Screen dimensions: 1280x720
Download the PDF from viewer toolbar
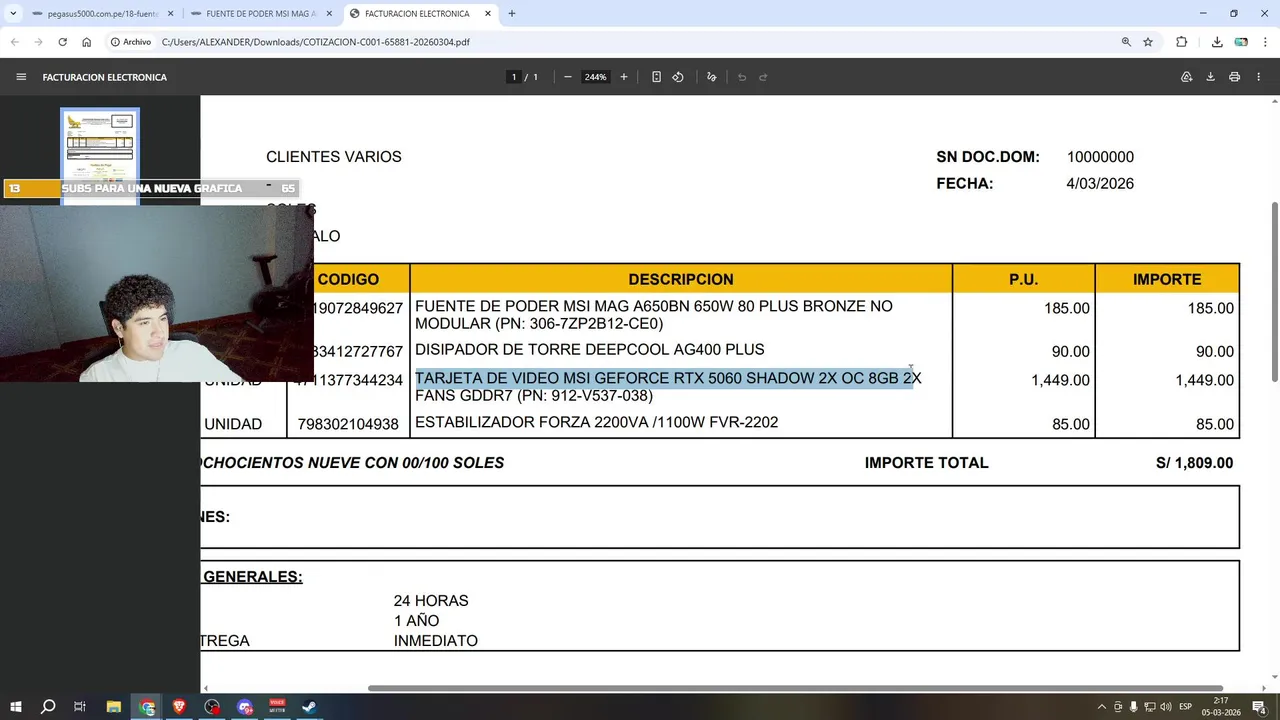[1210, 77]
